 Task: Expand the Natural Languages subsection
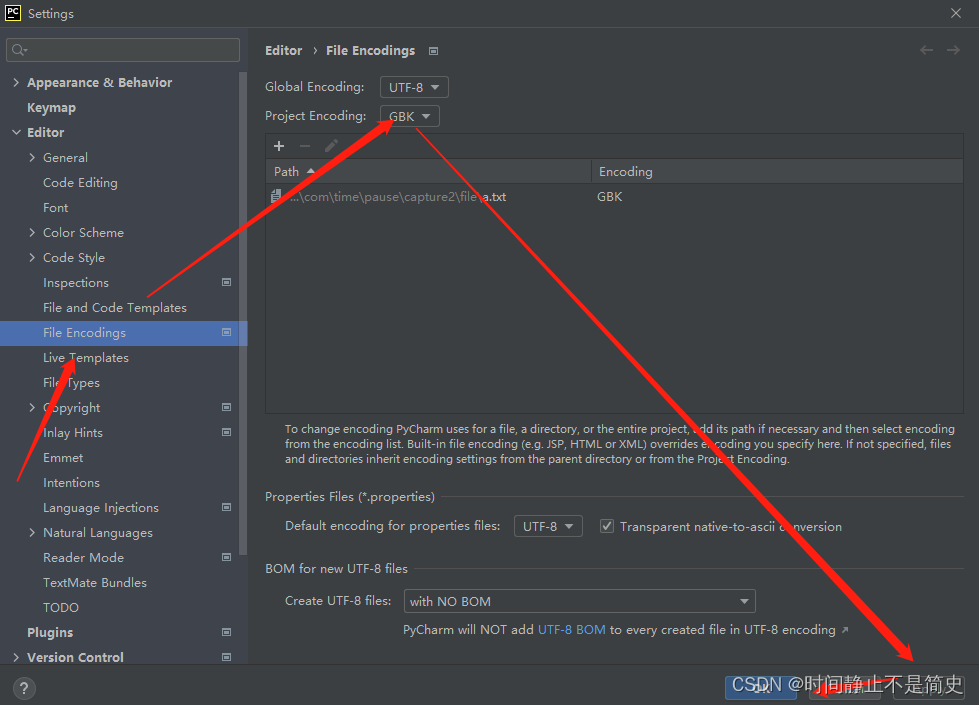tap(32, 532)
